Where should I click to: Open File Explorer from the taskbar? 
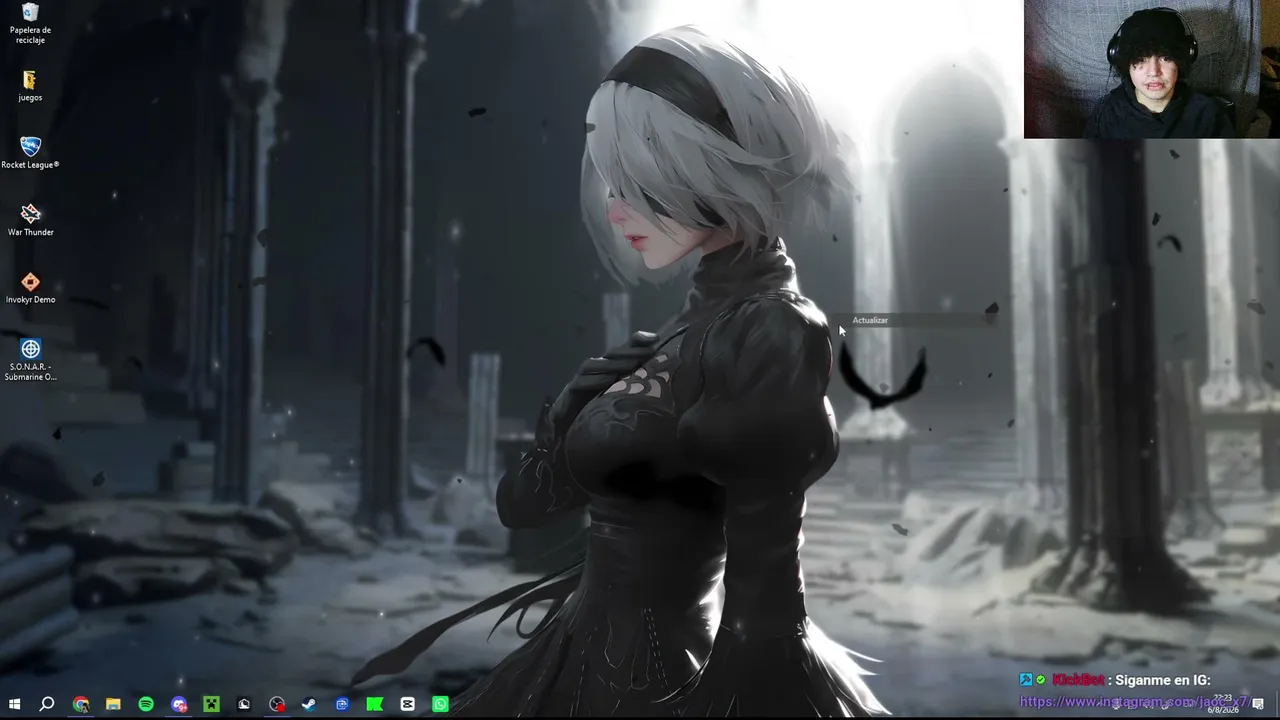tap(113, 704)
